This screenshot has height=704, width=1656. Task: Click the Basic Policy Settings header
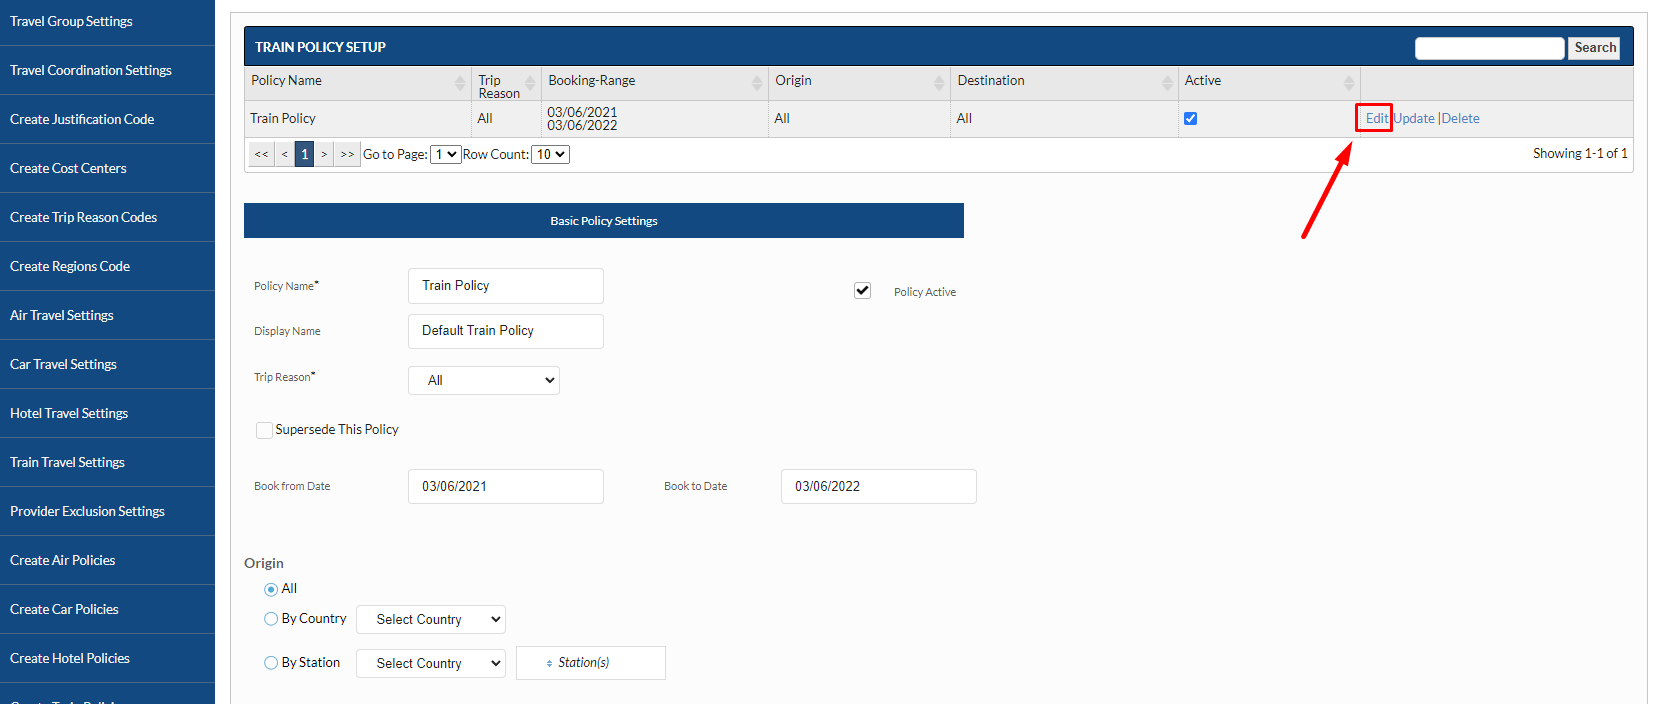click(x=604, y=221)
